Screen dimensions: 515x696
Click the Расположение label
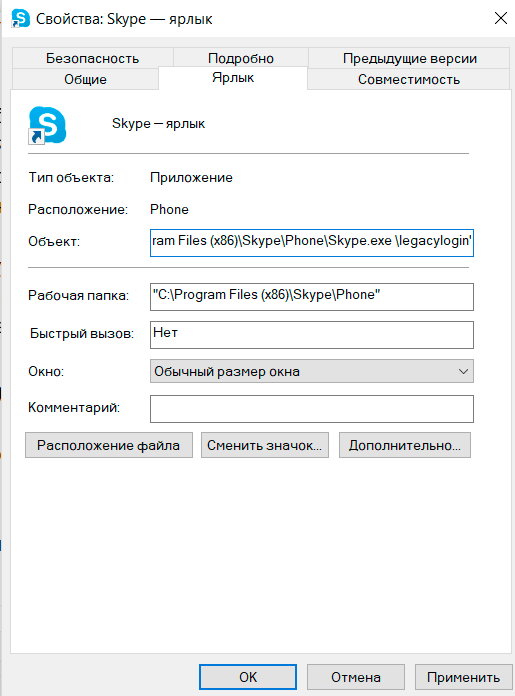point(78,209)
